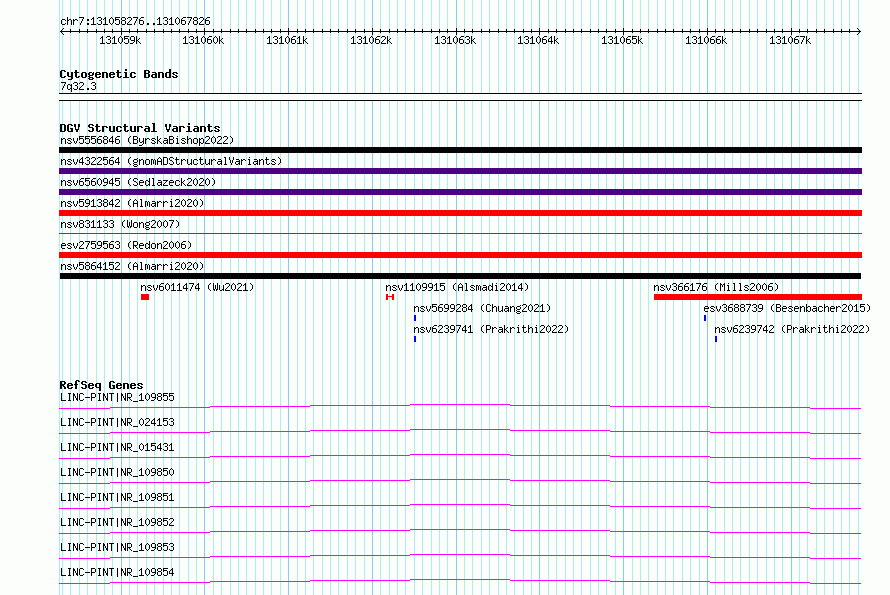Click the nsv6560945 (Sedlazeck2020) label
This screenshot has width=890, height=595.
pyautogui.click(x=138, y=182)
